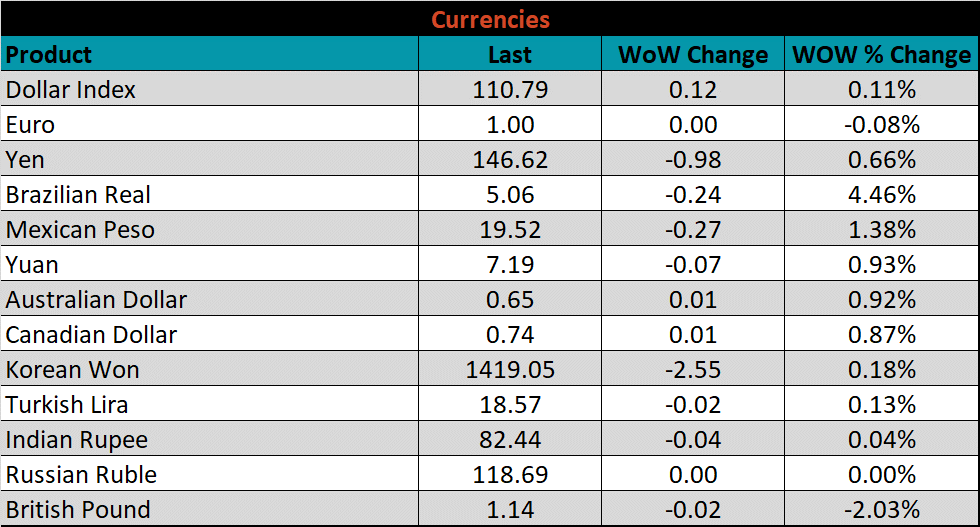Click Indian Rupee's last value 82.44
980x527 pixels.
510,440
